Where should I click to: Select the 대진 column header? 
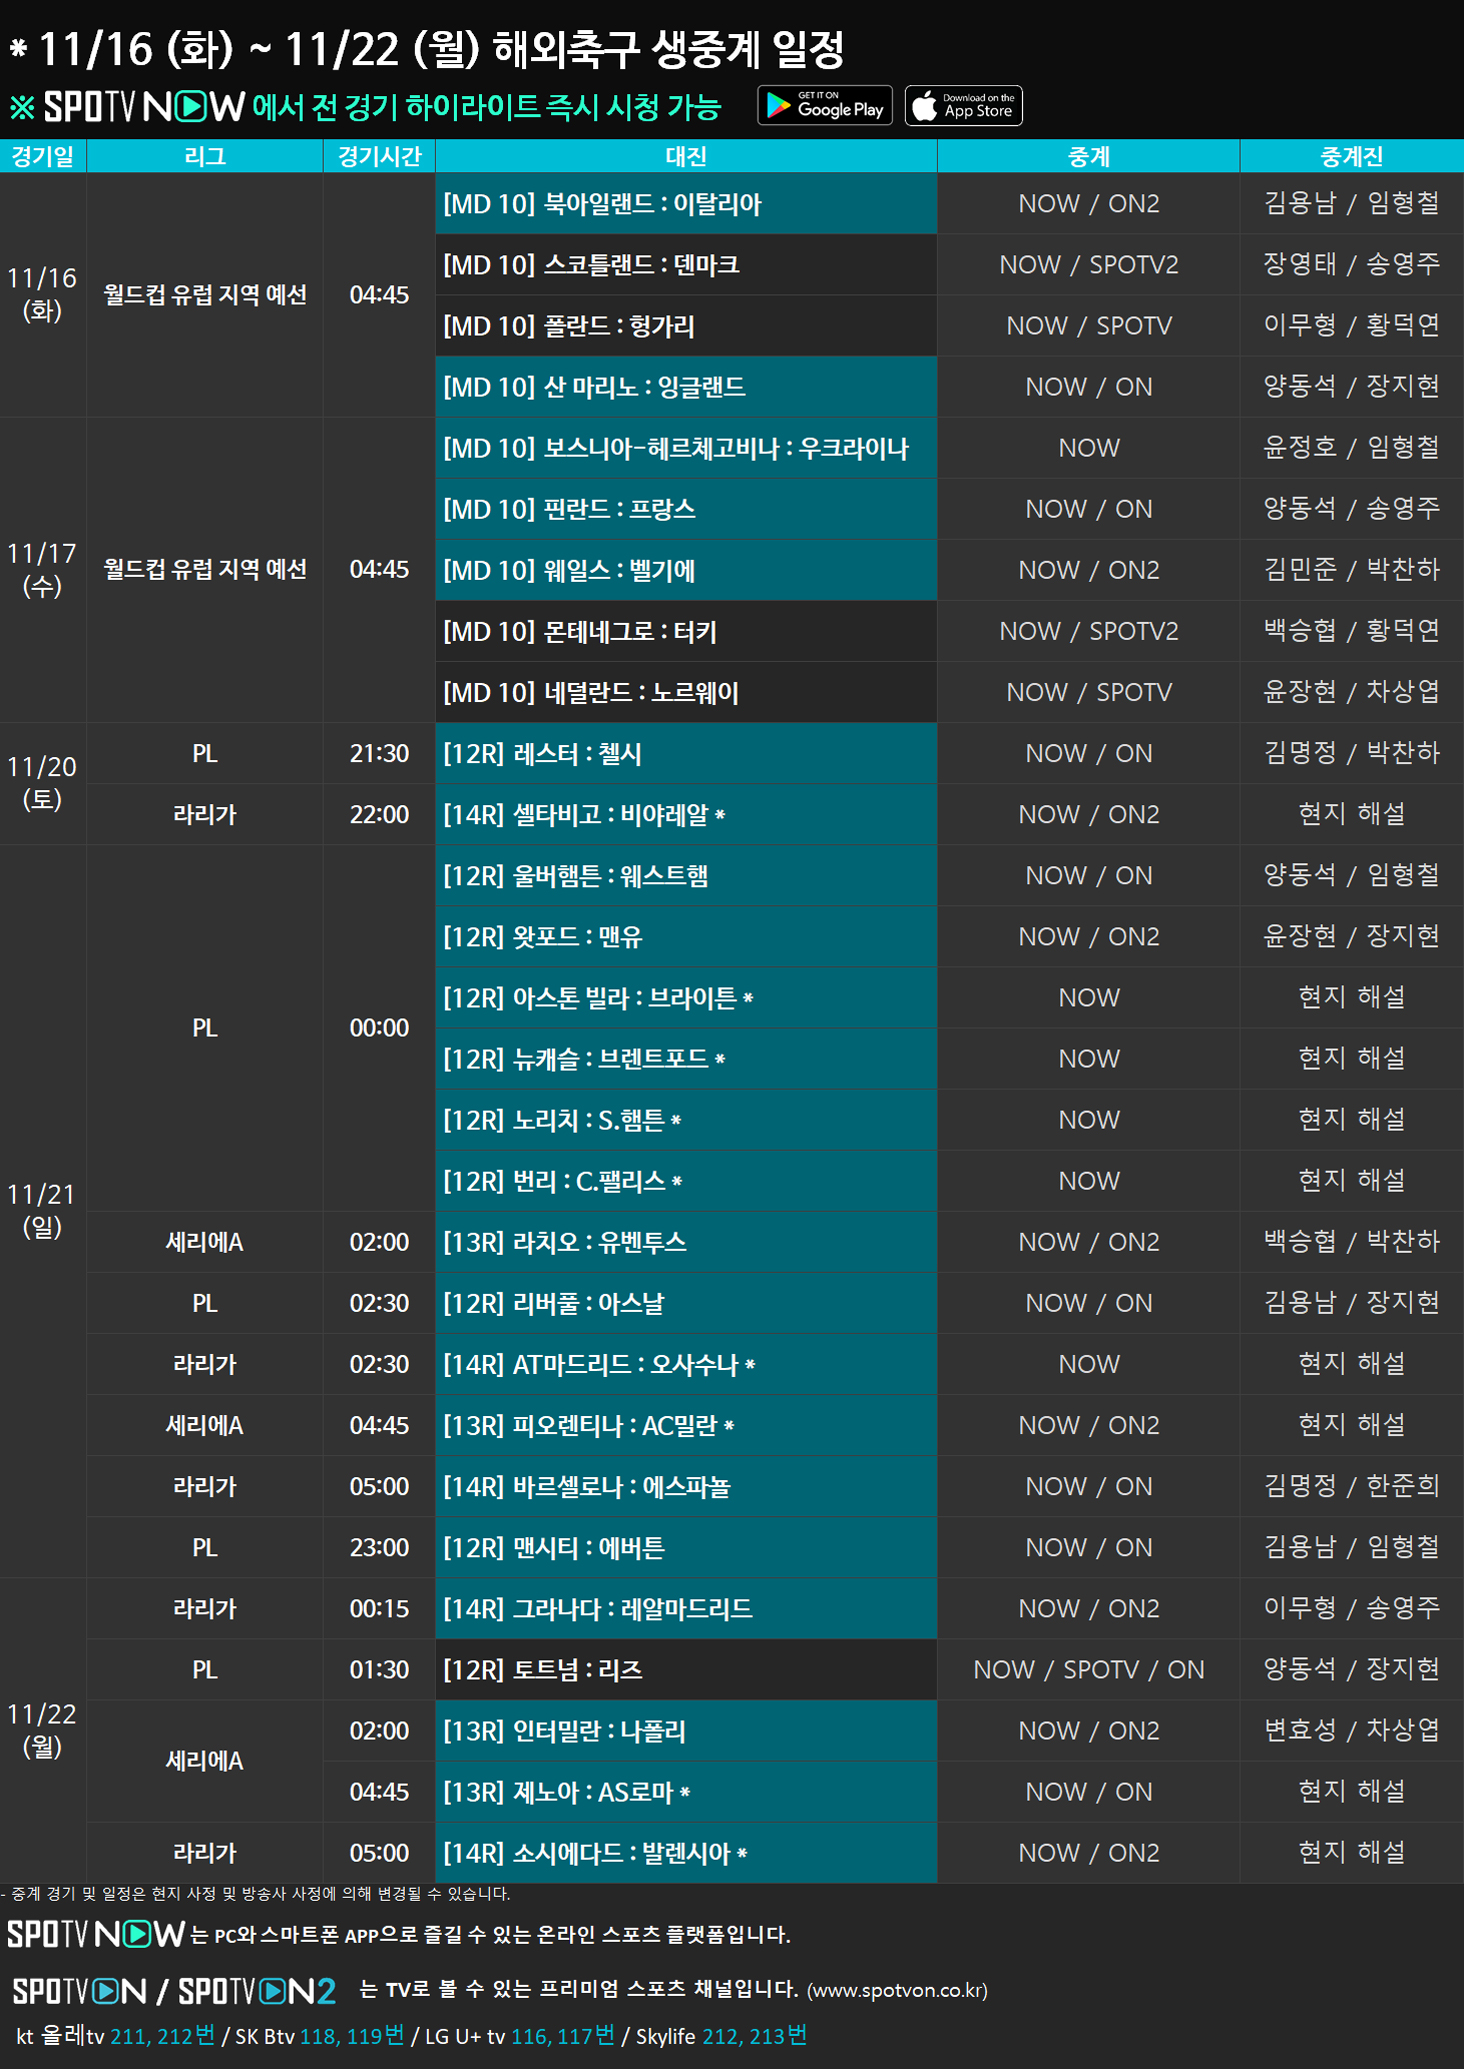click(x=686, y=156)
